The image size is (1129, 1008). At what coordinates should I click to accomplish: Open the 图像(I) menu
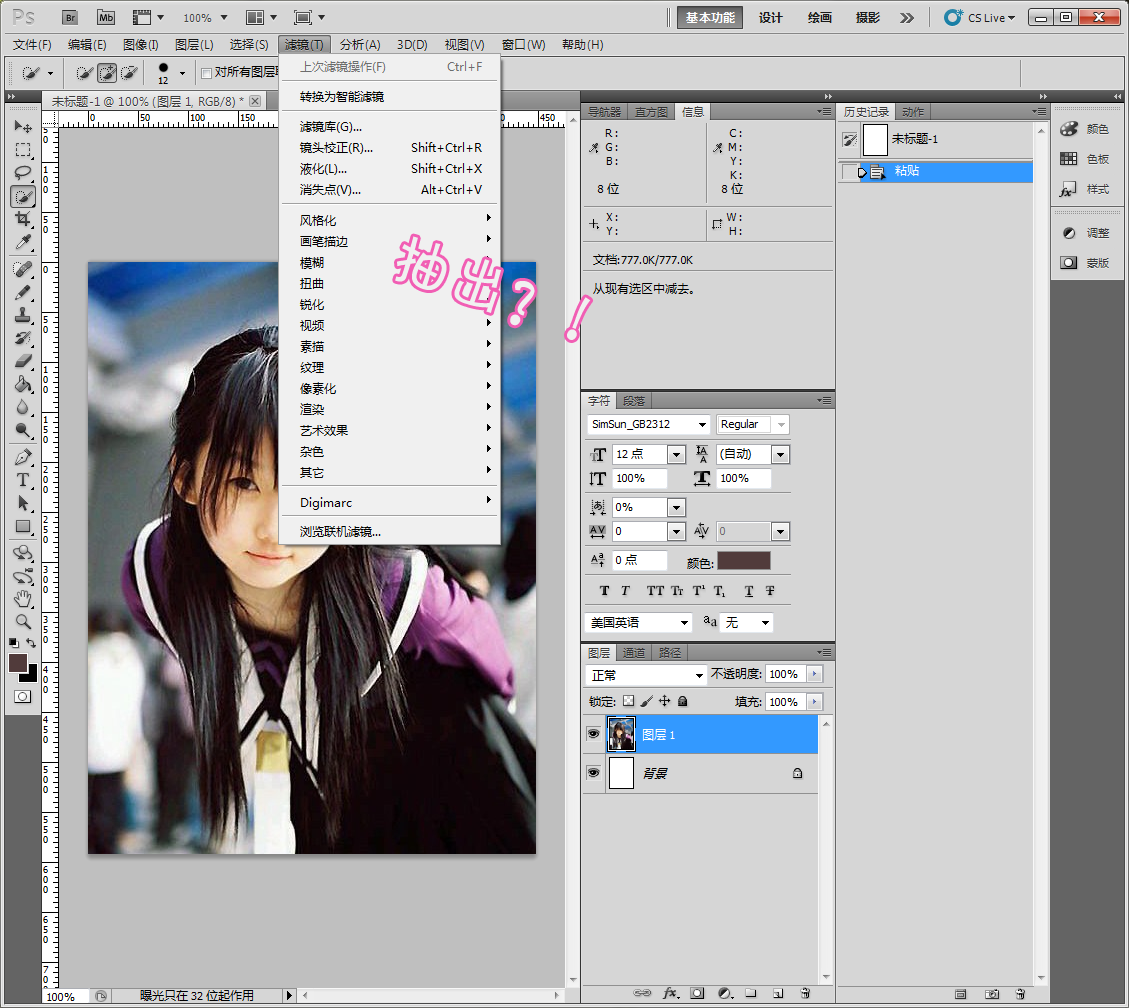point(140,45)
